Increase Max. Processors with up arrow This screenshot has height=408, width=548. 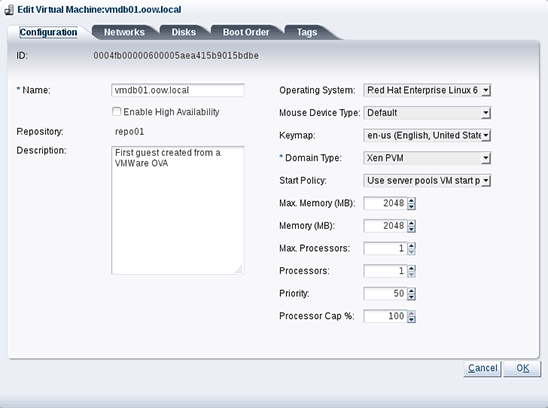(x=411, y=245)
